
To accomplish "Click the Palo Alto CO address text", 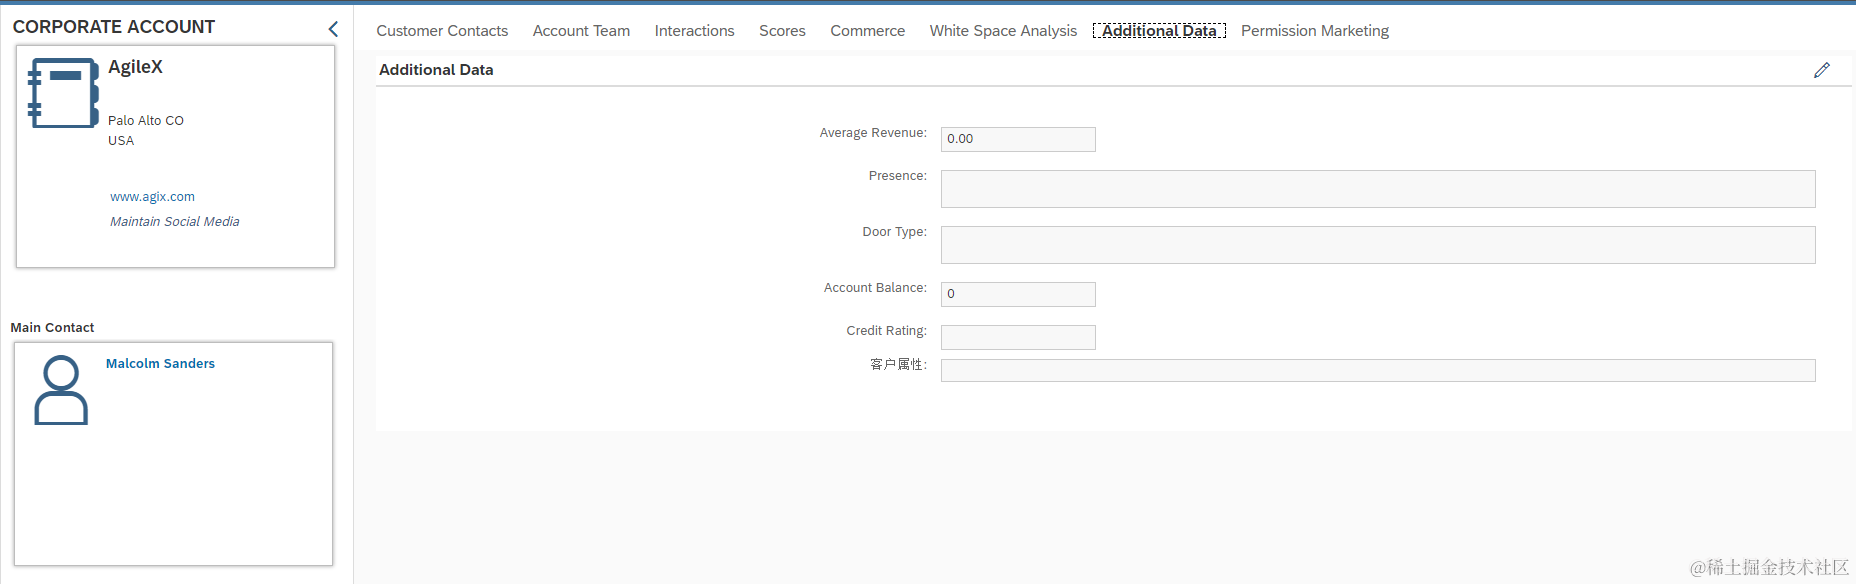I will 146,121.
